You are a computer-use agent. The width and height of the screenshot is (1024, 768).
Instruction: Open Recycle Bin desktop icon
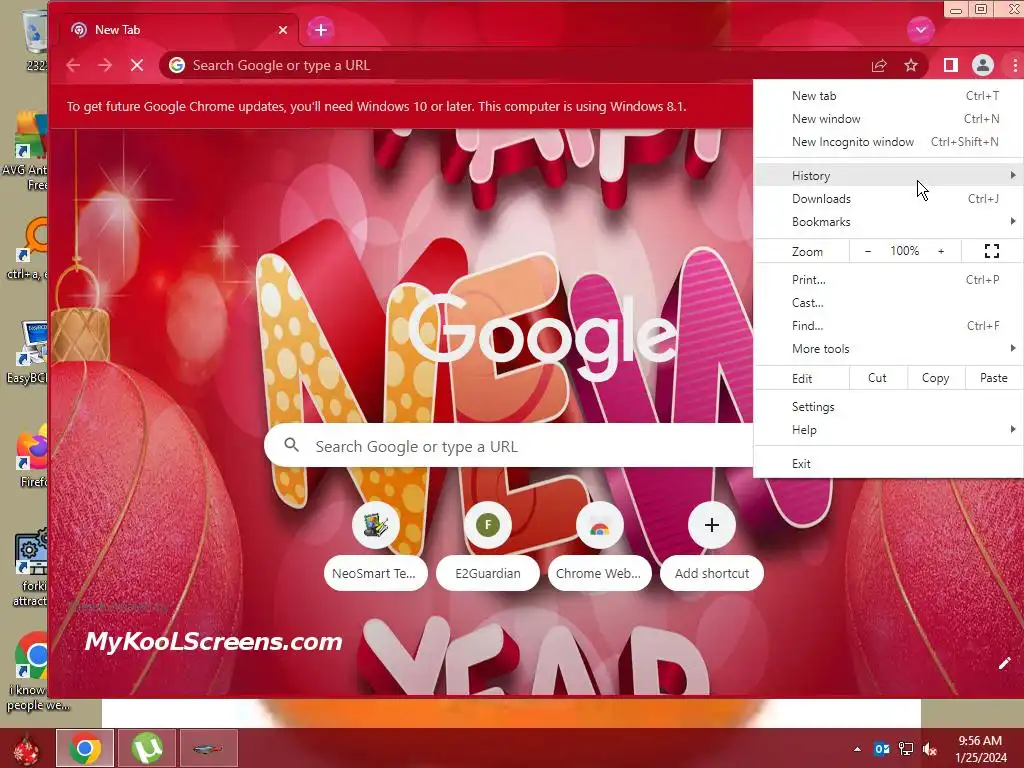pos(34,39)
